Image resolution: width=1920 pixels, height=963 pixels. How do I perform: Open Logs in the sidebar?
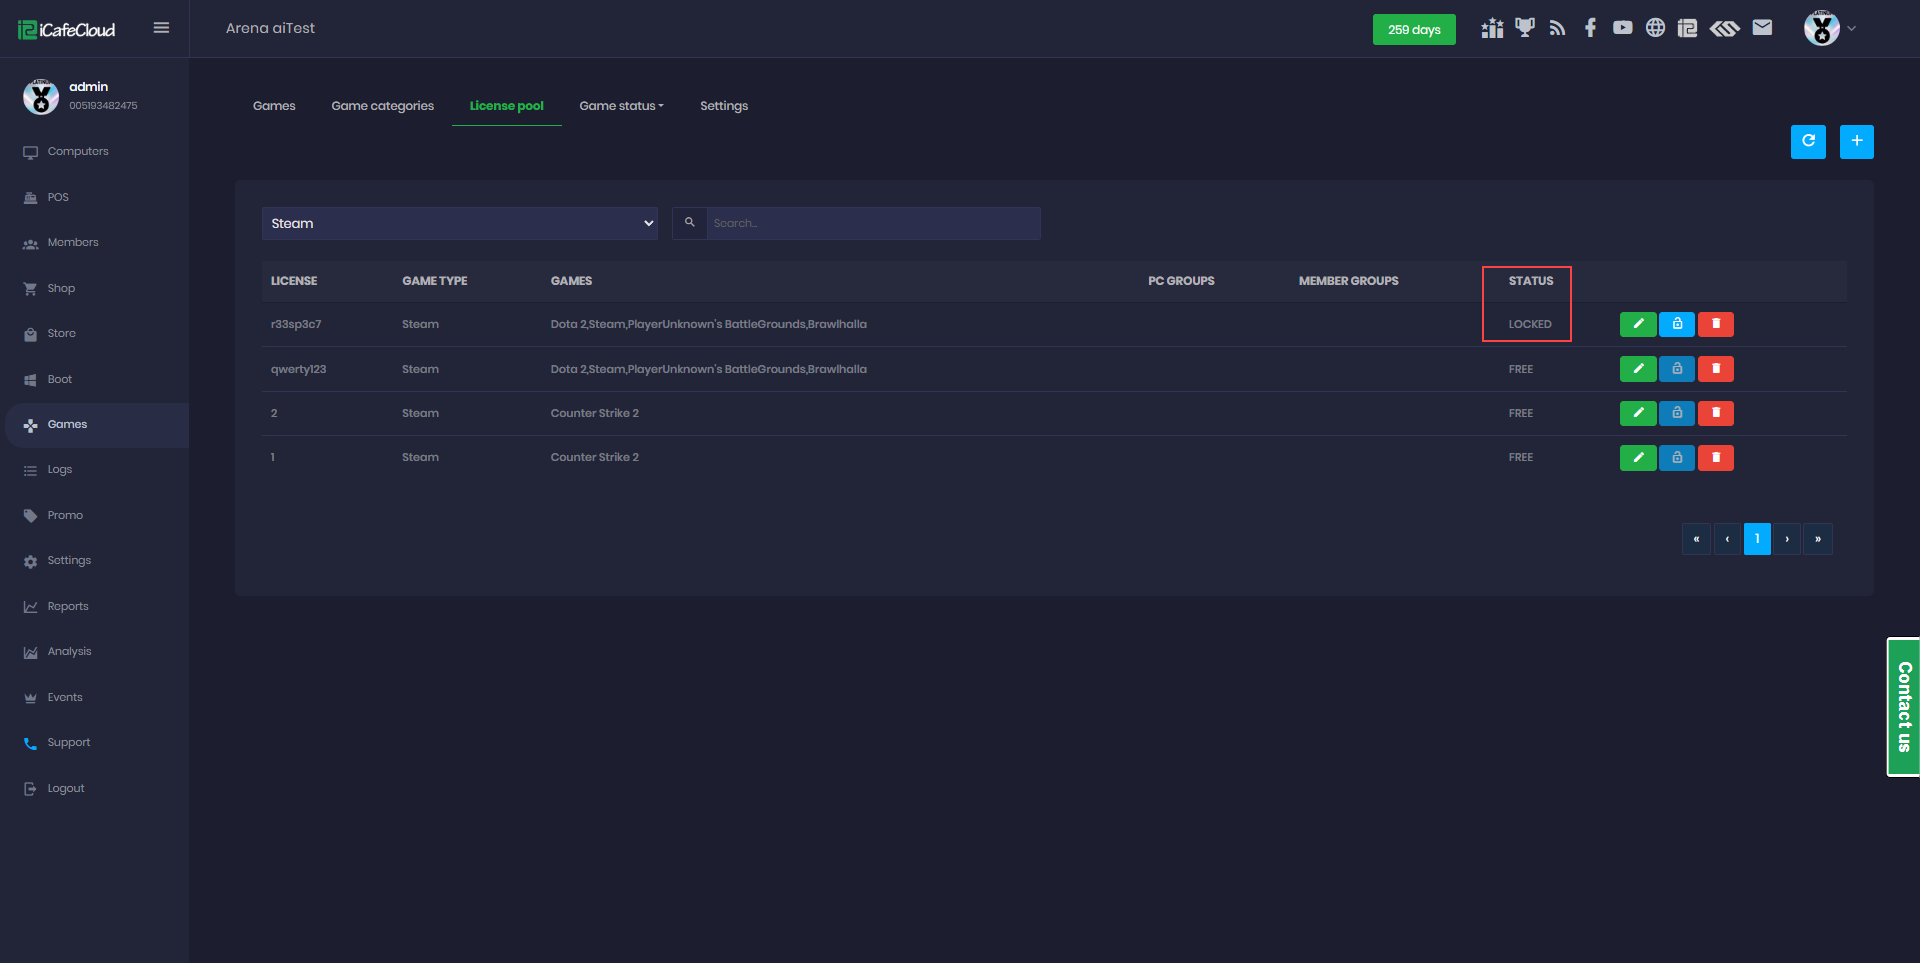(60, 470)
